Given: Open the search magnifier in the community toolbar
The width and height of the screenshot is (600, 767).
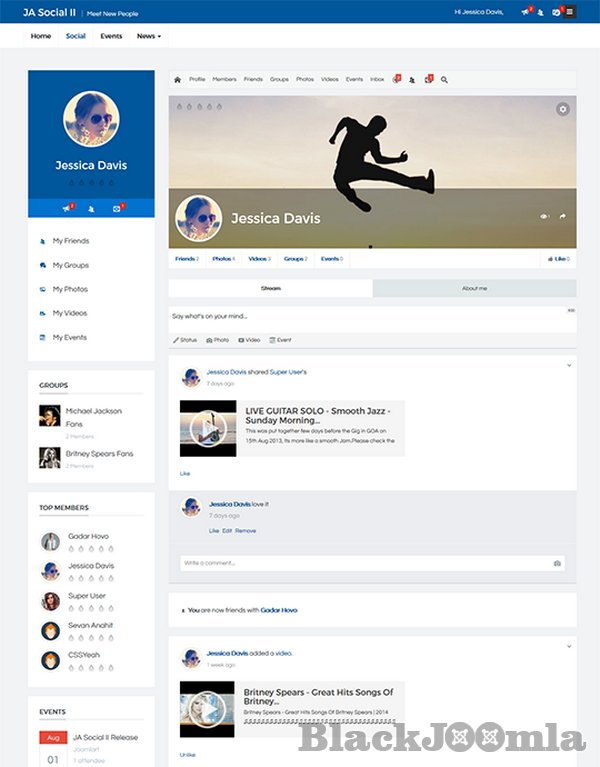Looking at the screenshot, I should 445,79.
